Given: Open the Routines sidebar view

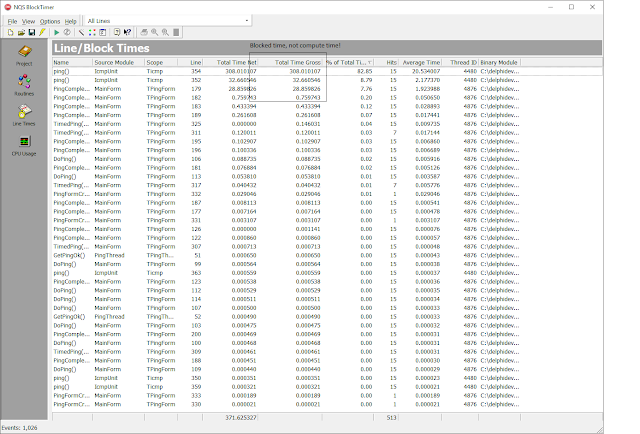Looking at the screenshot, I should [x=24, y=86].
